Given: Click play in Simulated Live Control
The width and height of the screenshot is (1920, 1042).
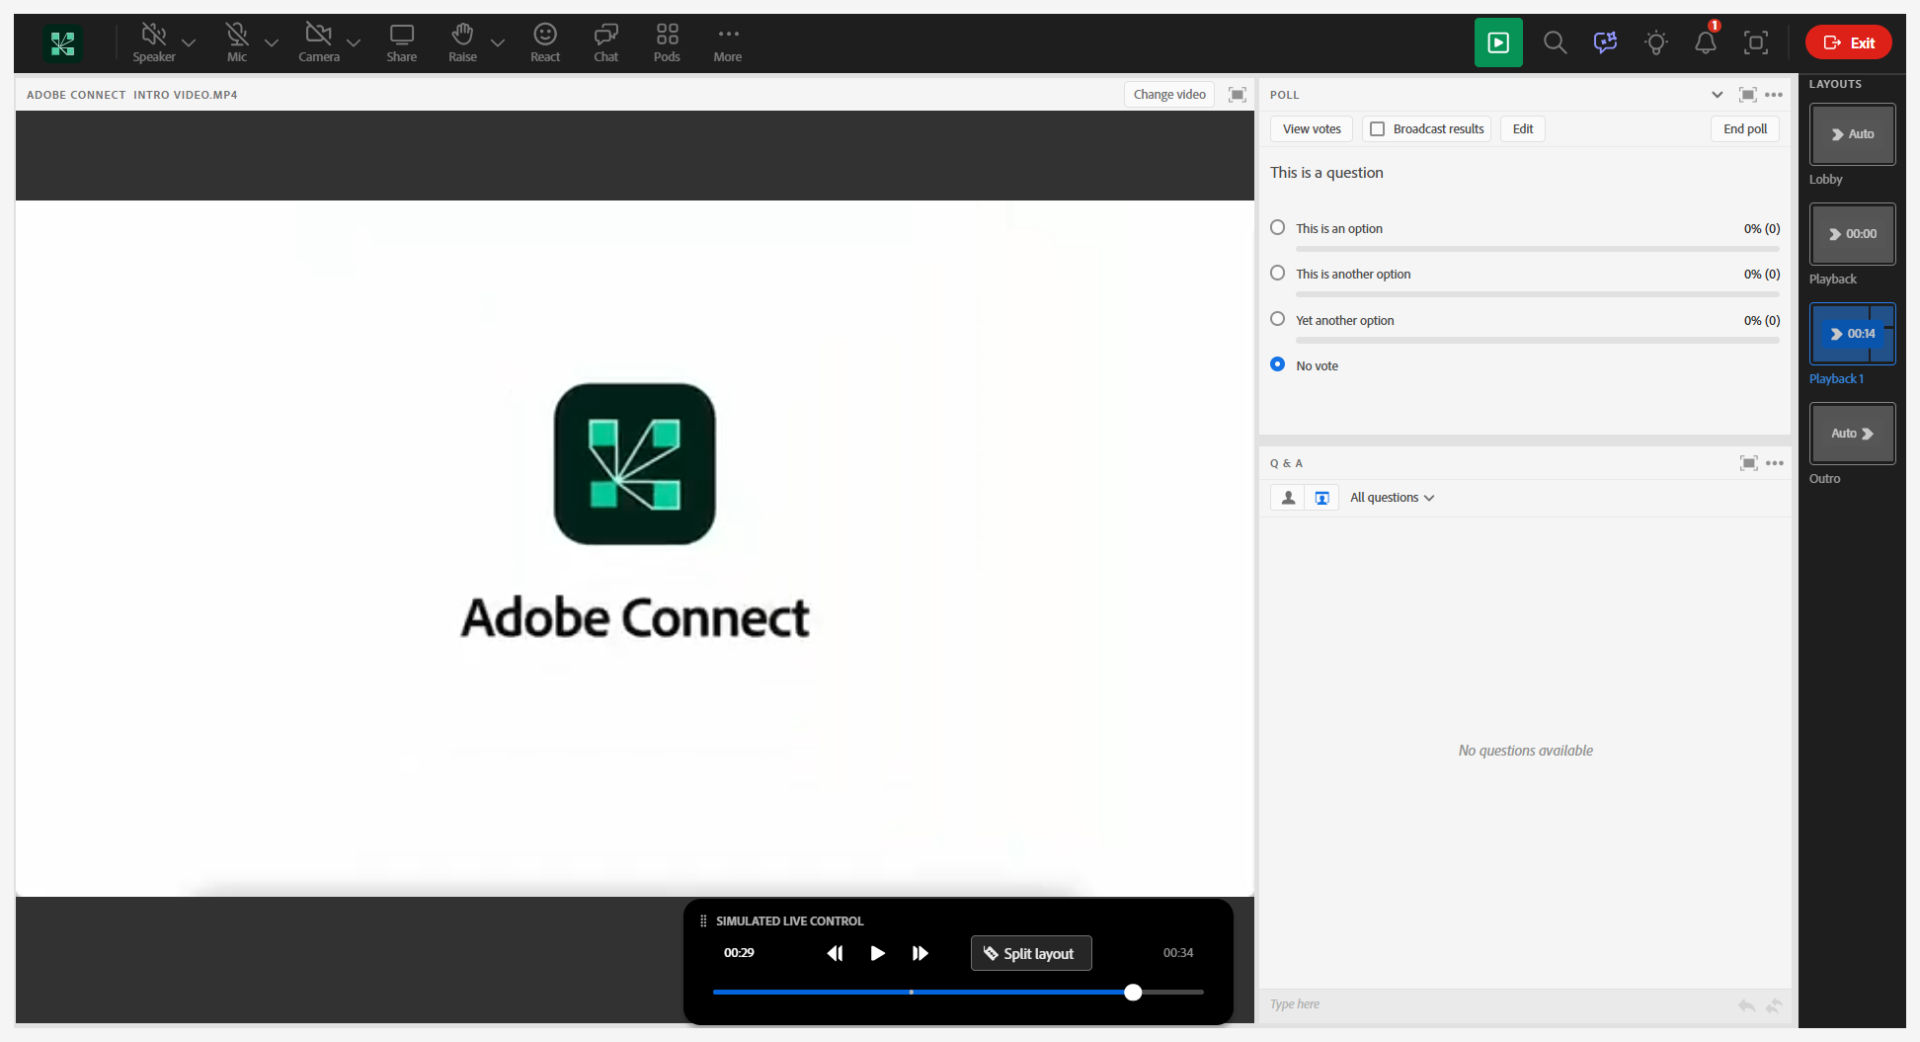Looking at the screenshot, I should pyautogui.click(x=877, y=954).
